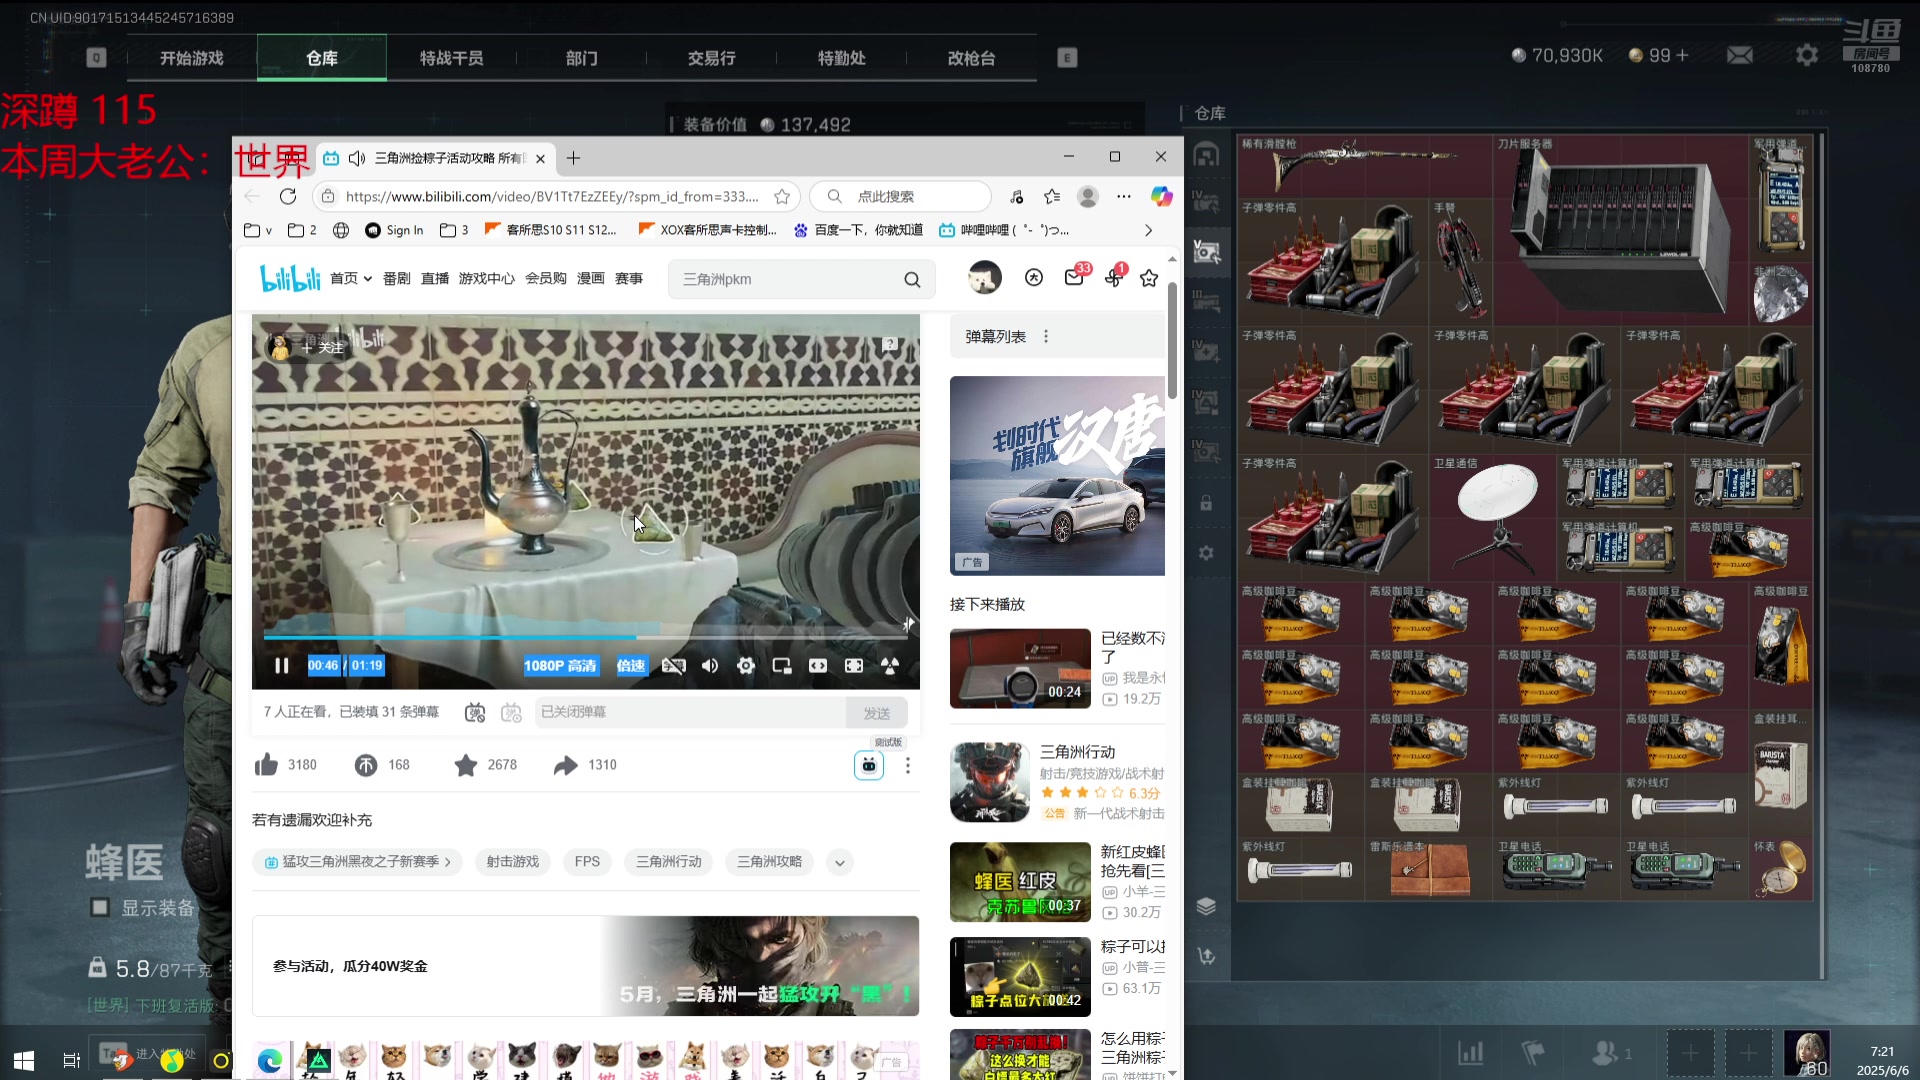Image resolution: width=1920 pixels, height=1080 pixels.
Task: Open more options dots beside AI assistant
Action: (908, 765)
